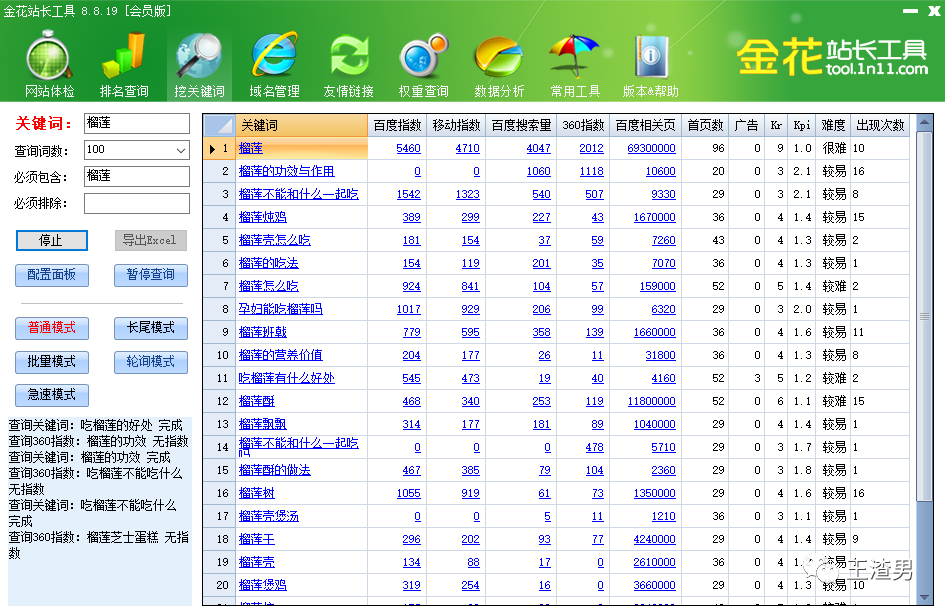Sort by the 百度相关页 column header
The image size is (945, 611).
(645, 125)
